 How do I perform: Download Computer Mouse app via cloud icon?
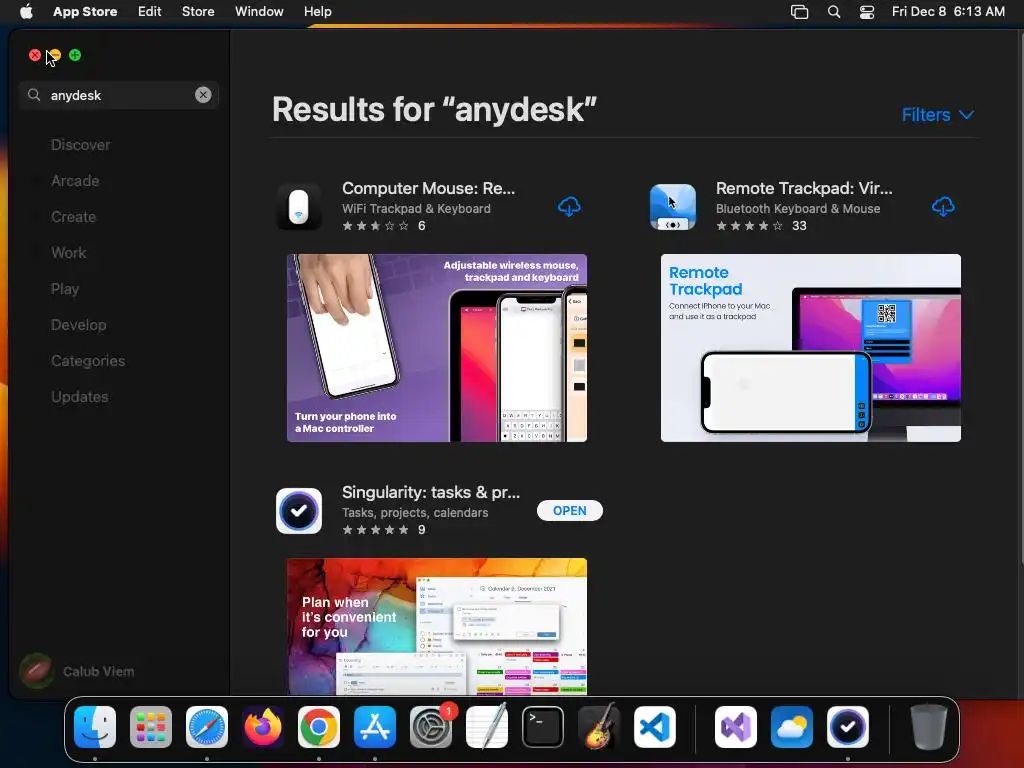(569, 207)
